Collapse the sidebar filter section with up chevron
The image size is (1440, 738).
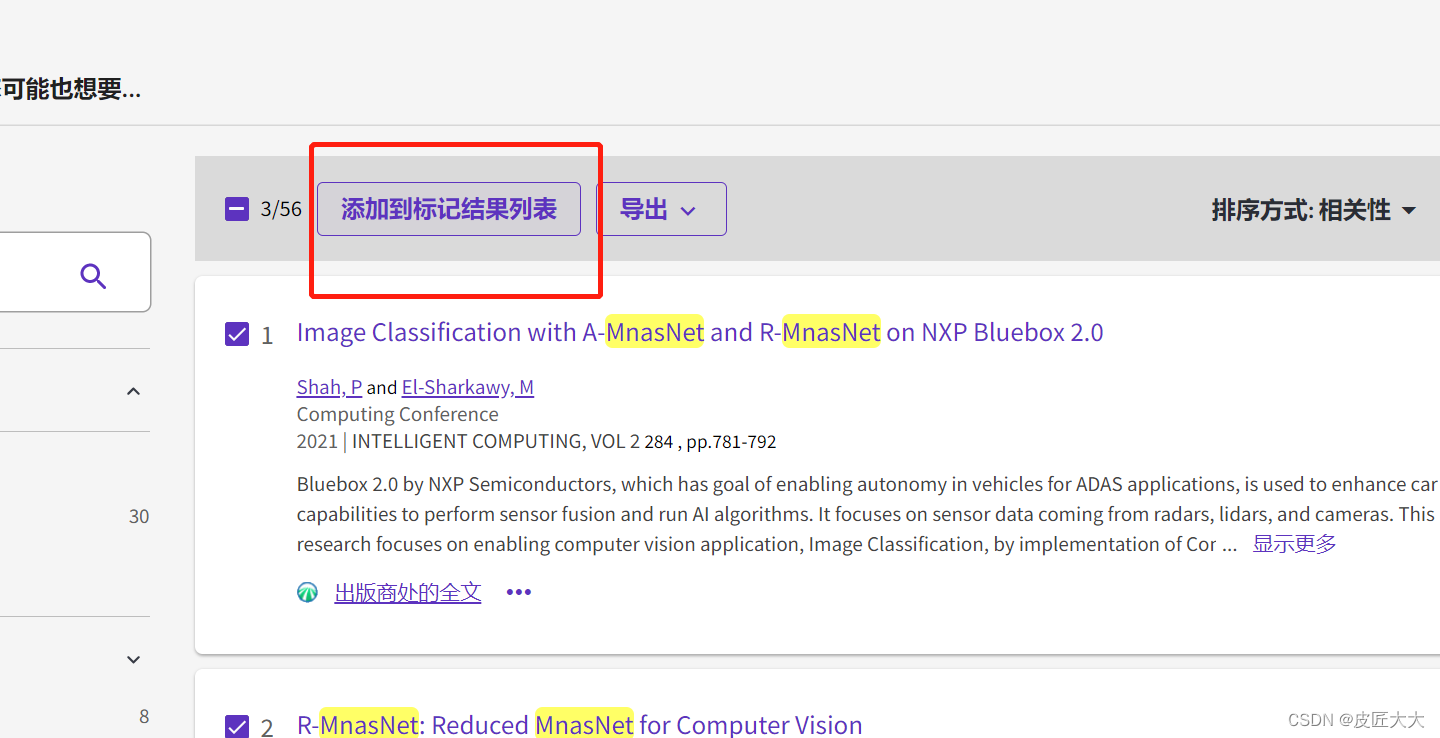click(x=133, y=390)
